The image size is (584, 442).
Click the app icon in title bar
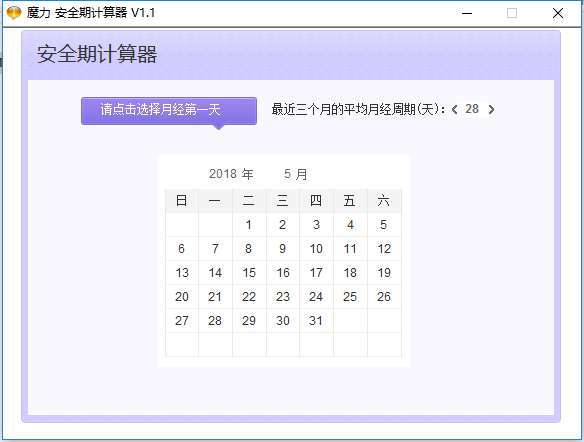point(14,13)
